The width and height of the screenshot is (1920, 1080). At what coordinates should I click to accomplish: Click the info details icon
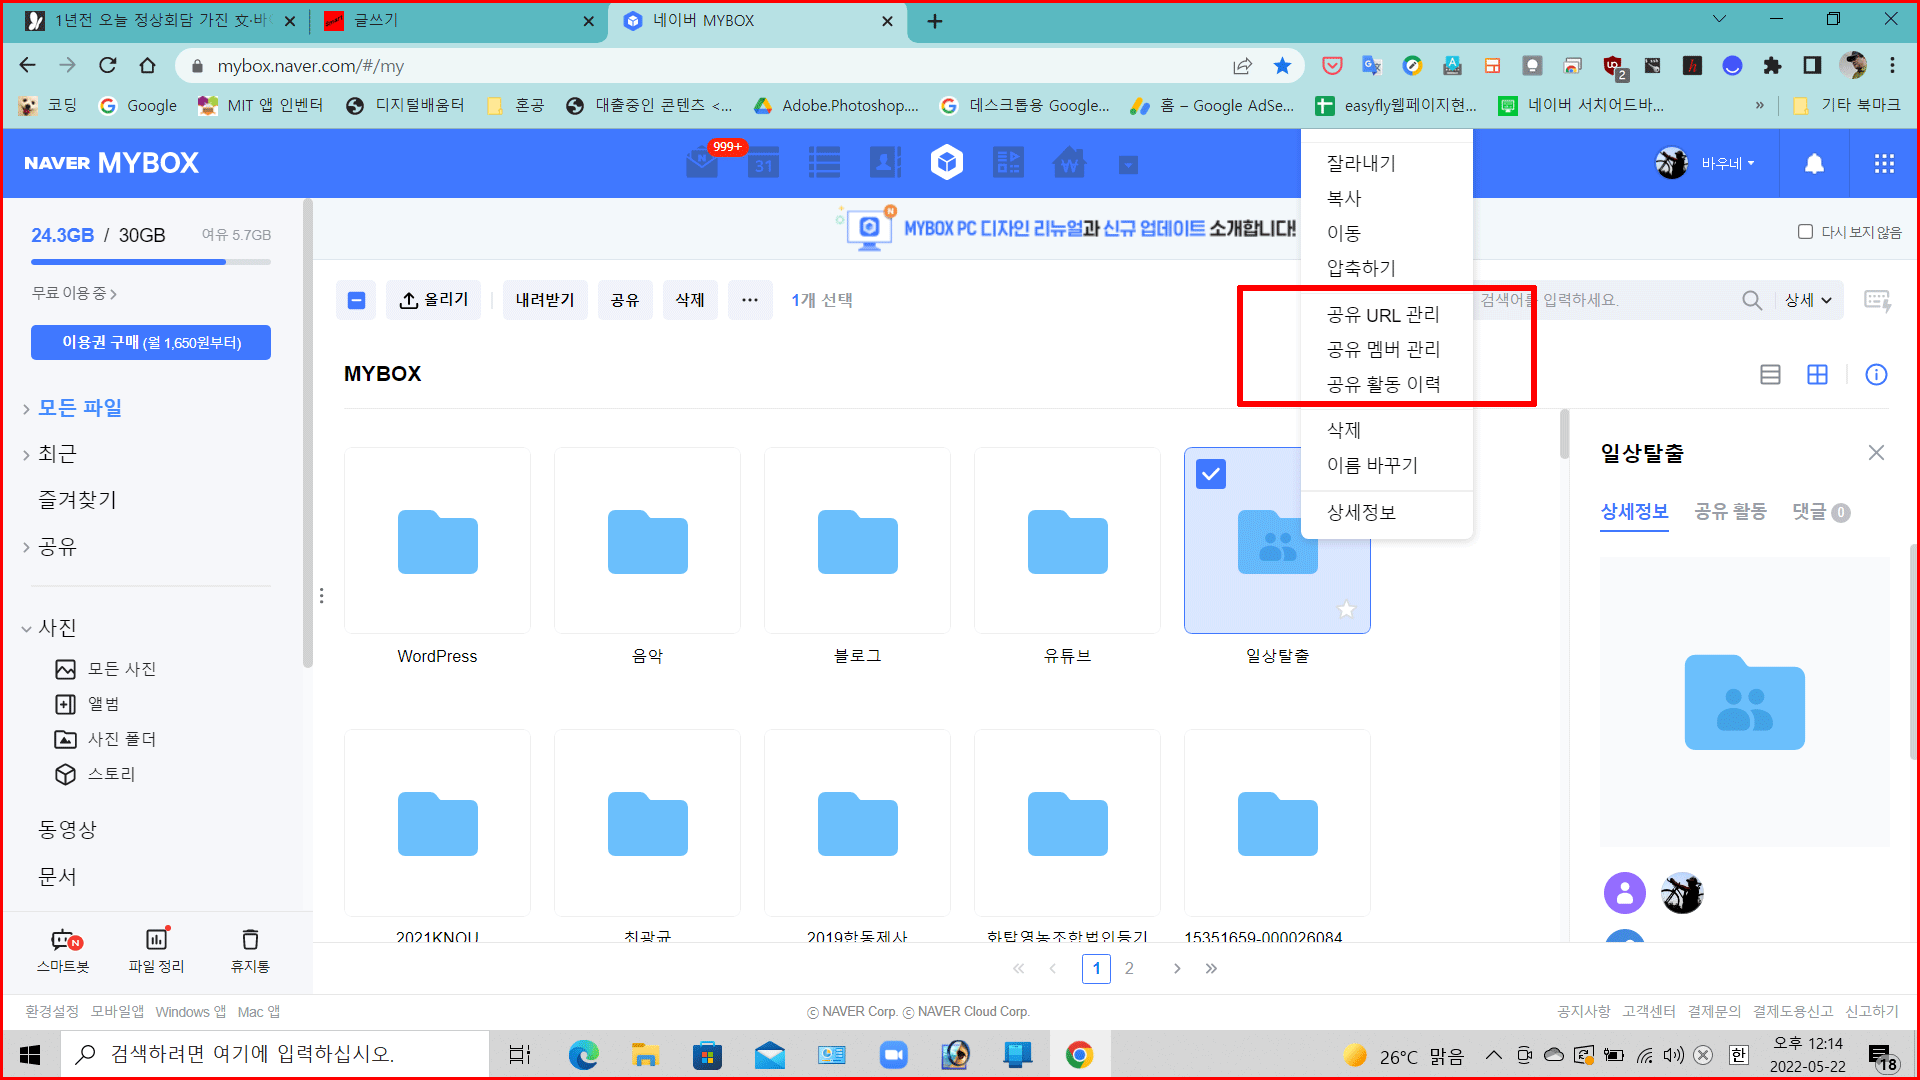click(x=1876, y=374)
